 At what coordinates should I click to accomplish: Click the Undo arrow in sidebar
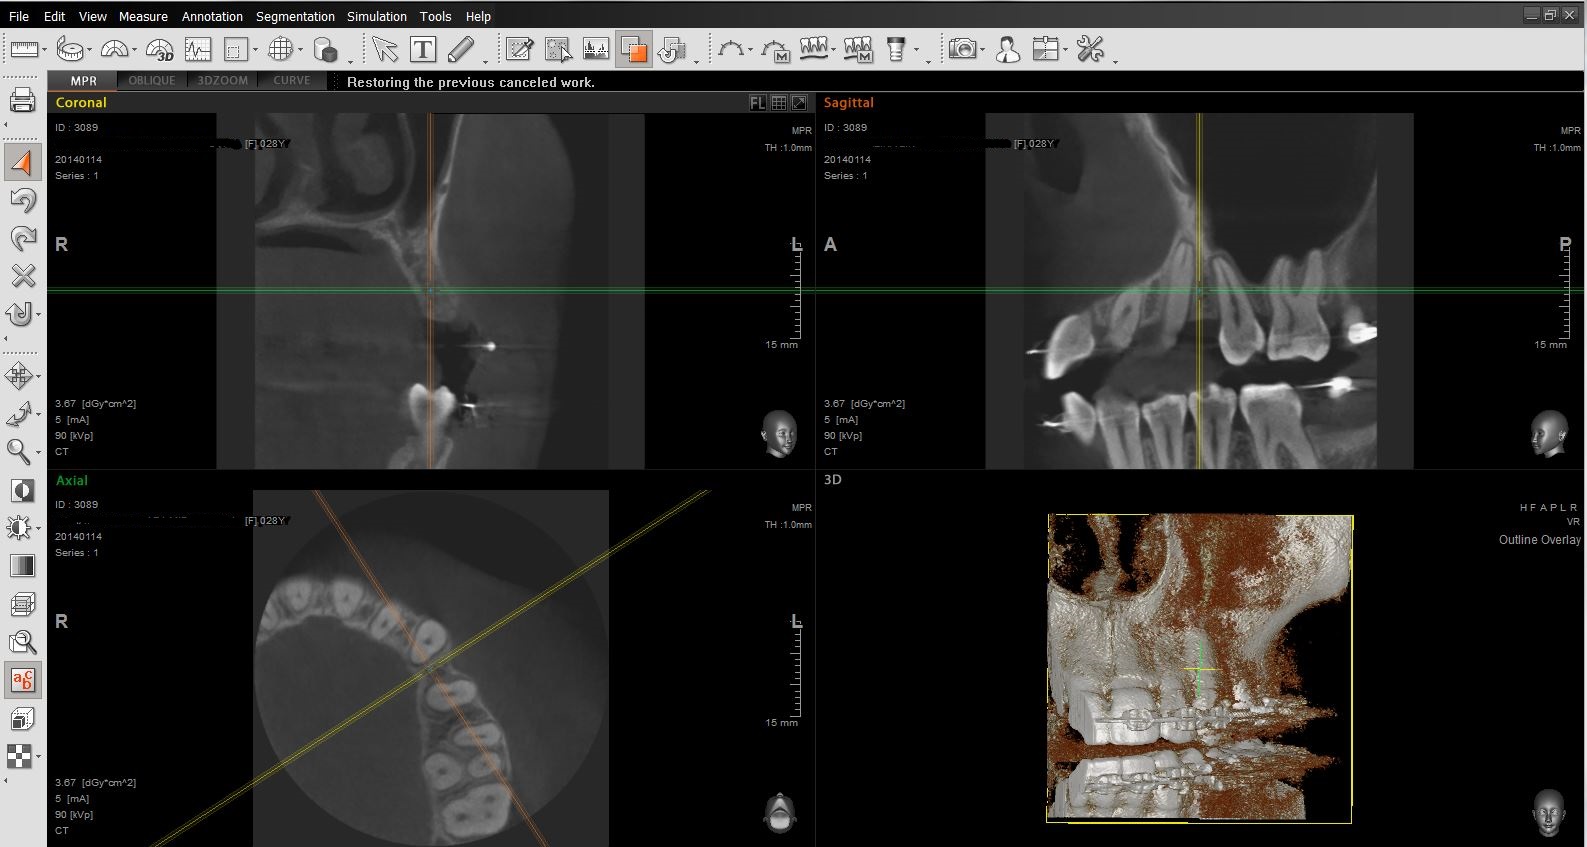pos(22,200)
